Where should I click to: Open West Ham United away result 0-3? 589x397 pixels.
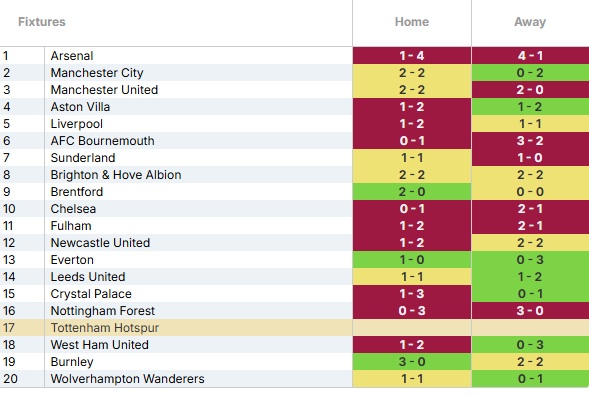coord(530,344)
